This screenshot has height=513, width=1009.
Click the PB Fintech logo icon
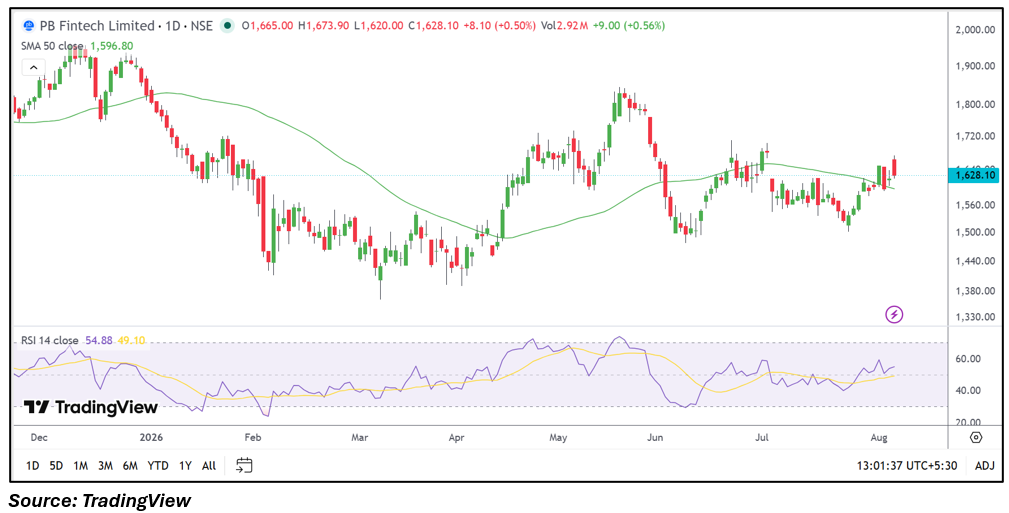(x=29, y=26)
